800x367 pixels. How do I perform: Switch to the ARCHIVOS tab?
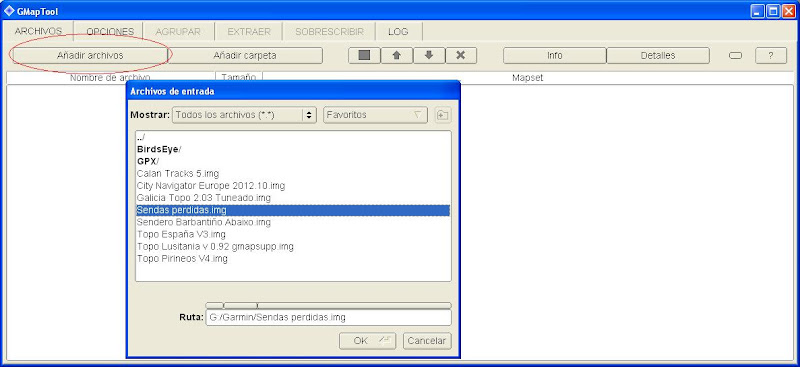[38, 32]
